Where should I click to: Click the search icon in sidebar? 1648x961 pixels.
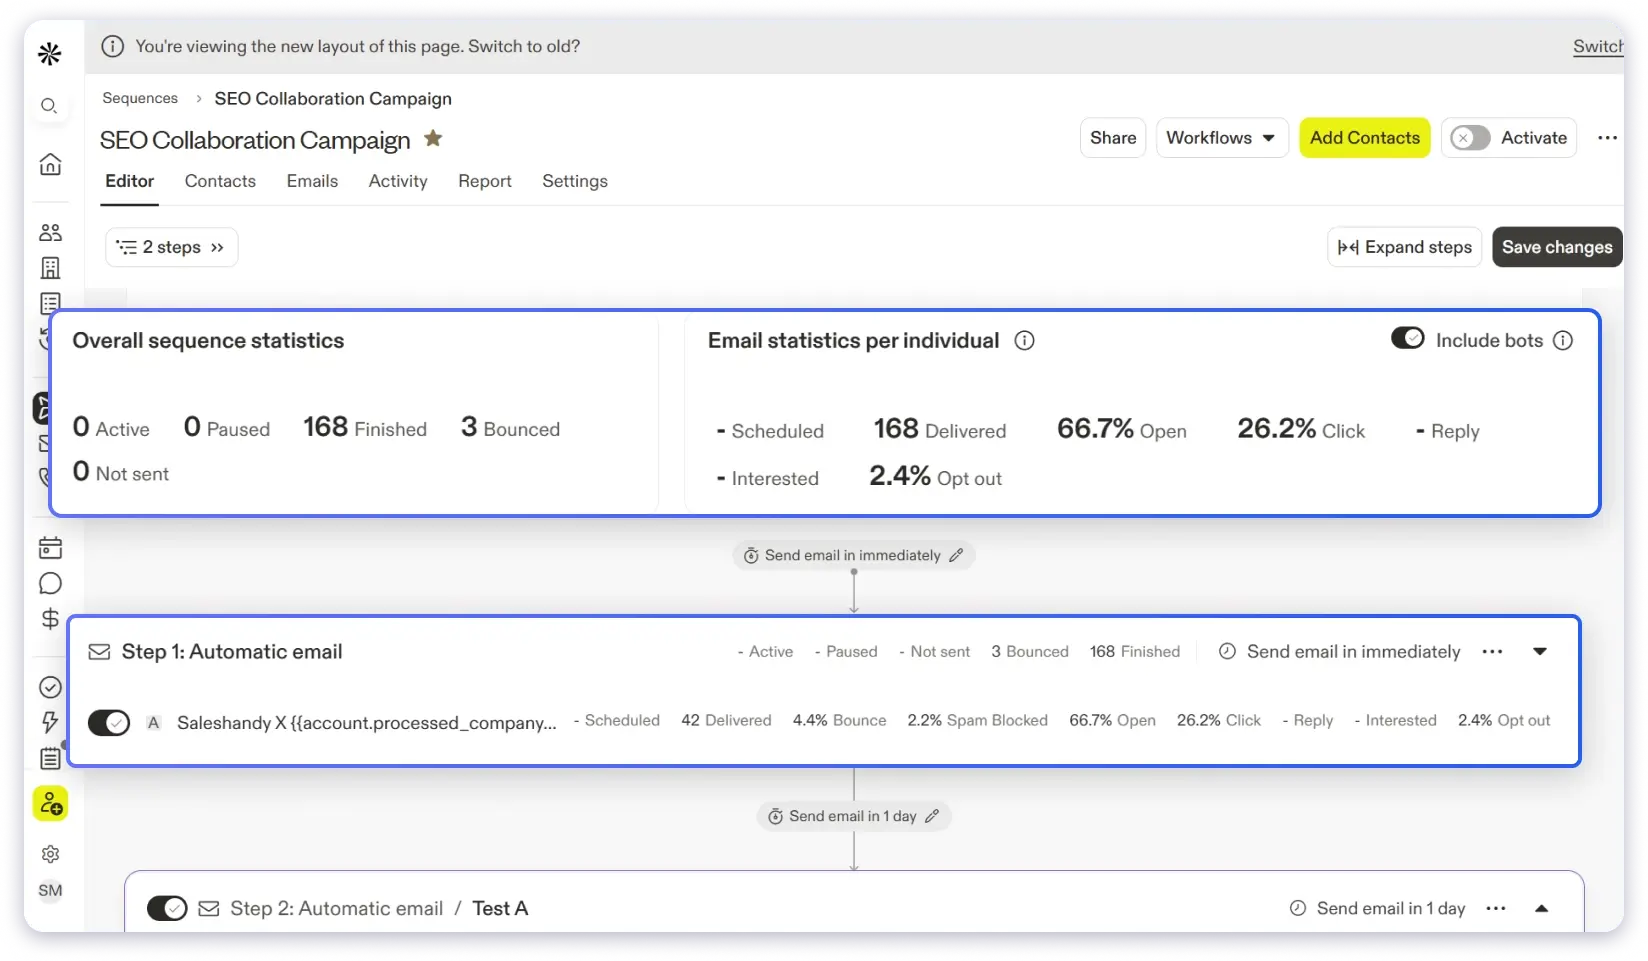49,106
